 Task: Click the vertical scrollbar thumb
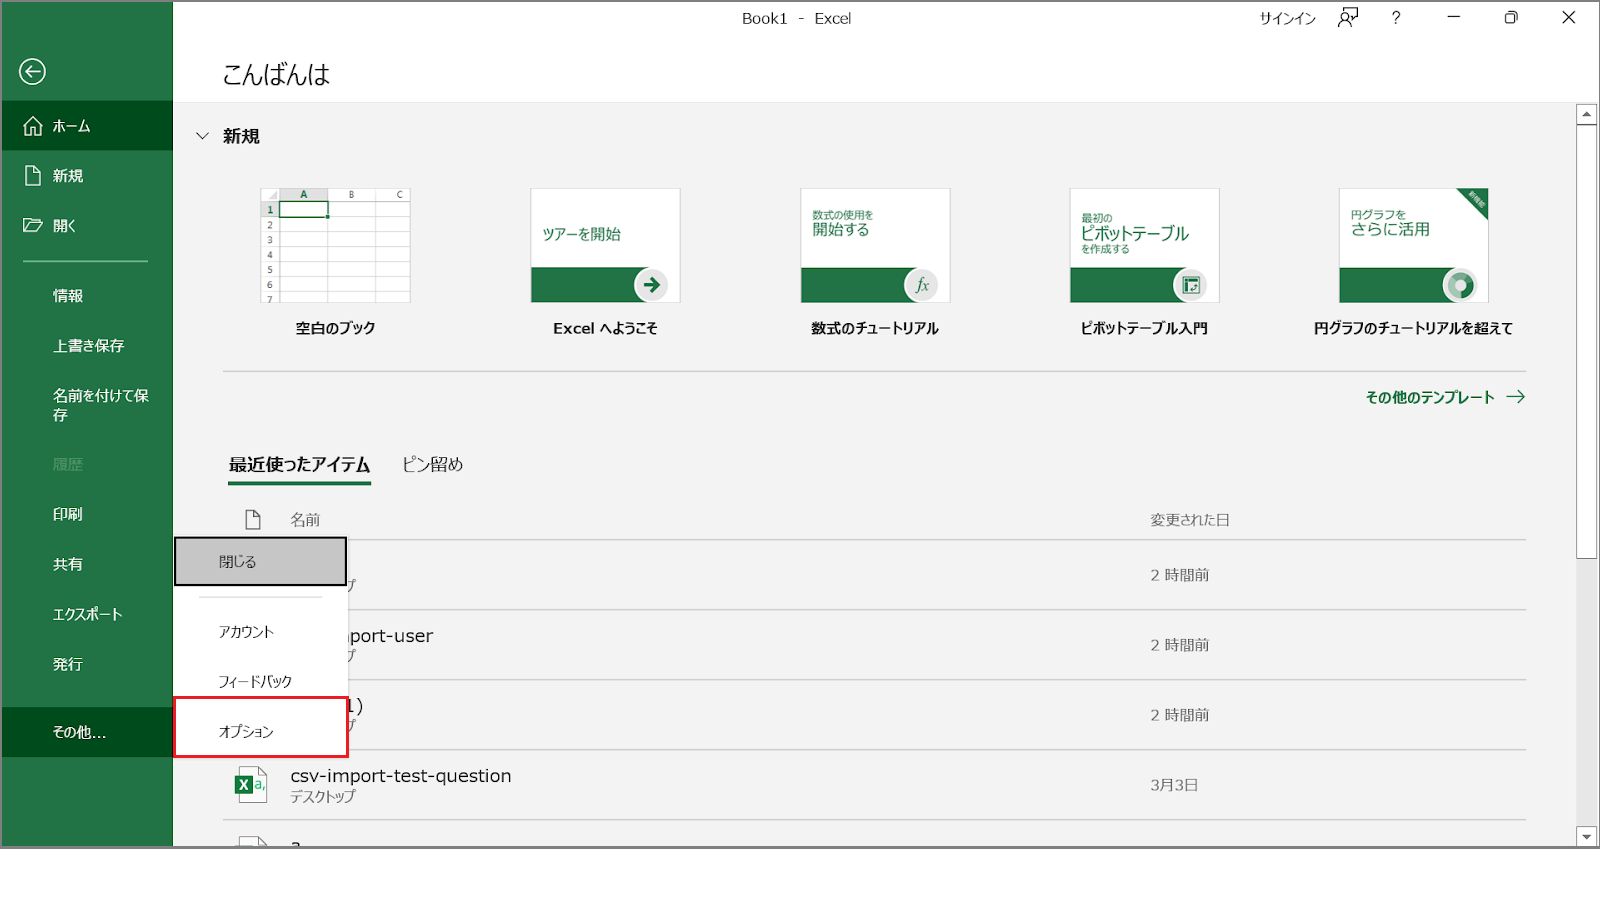click(x=1587, y=341)
